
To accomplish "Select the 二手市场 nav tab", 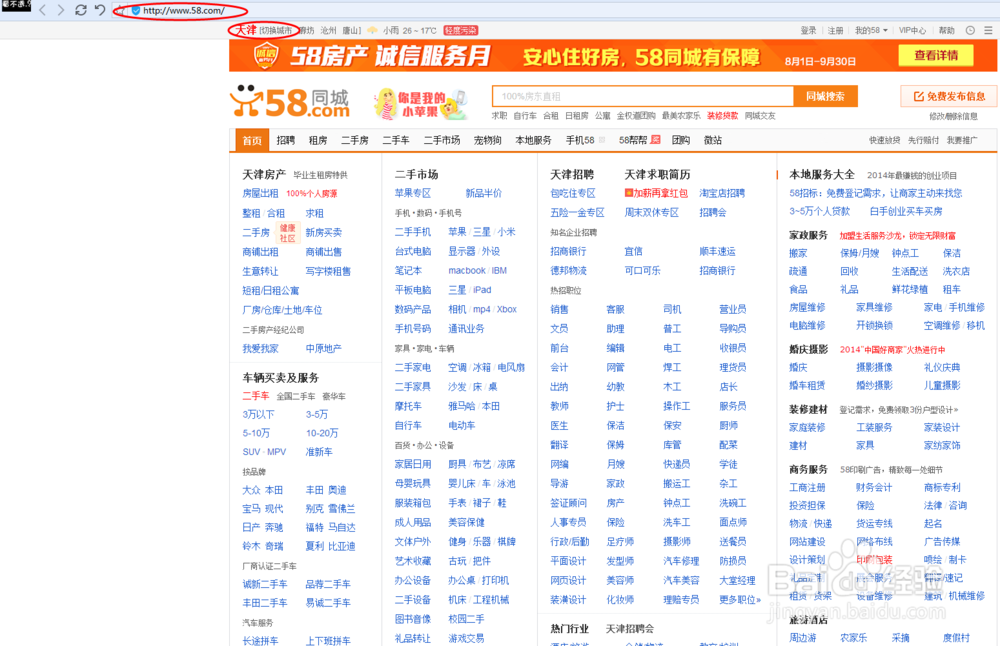I will coord(442,140).
